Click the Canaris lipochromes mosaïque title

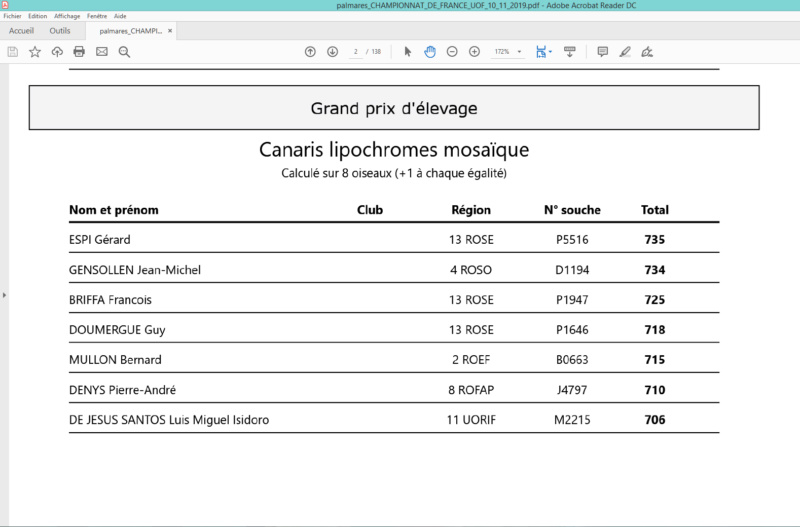pos(394,149)
